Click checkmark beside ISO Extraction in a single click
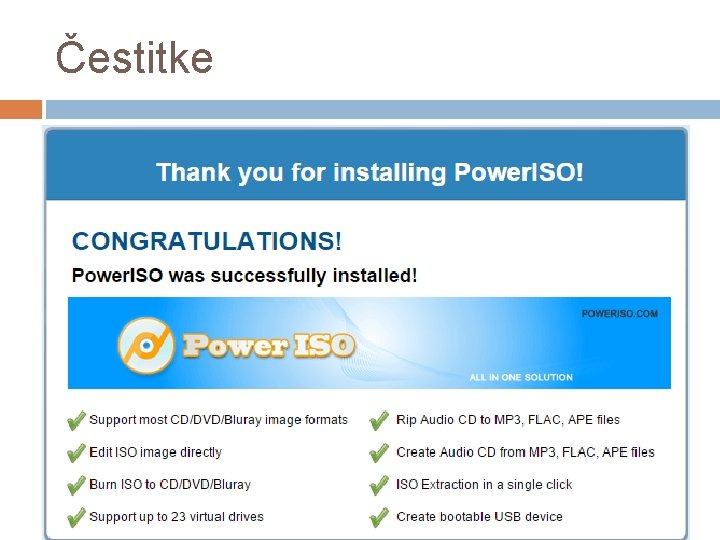The height and width of the screenshot is (540, 720). [379, 485]
